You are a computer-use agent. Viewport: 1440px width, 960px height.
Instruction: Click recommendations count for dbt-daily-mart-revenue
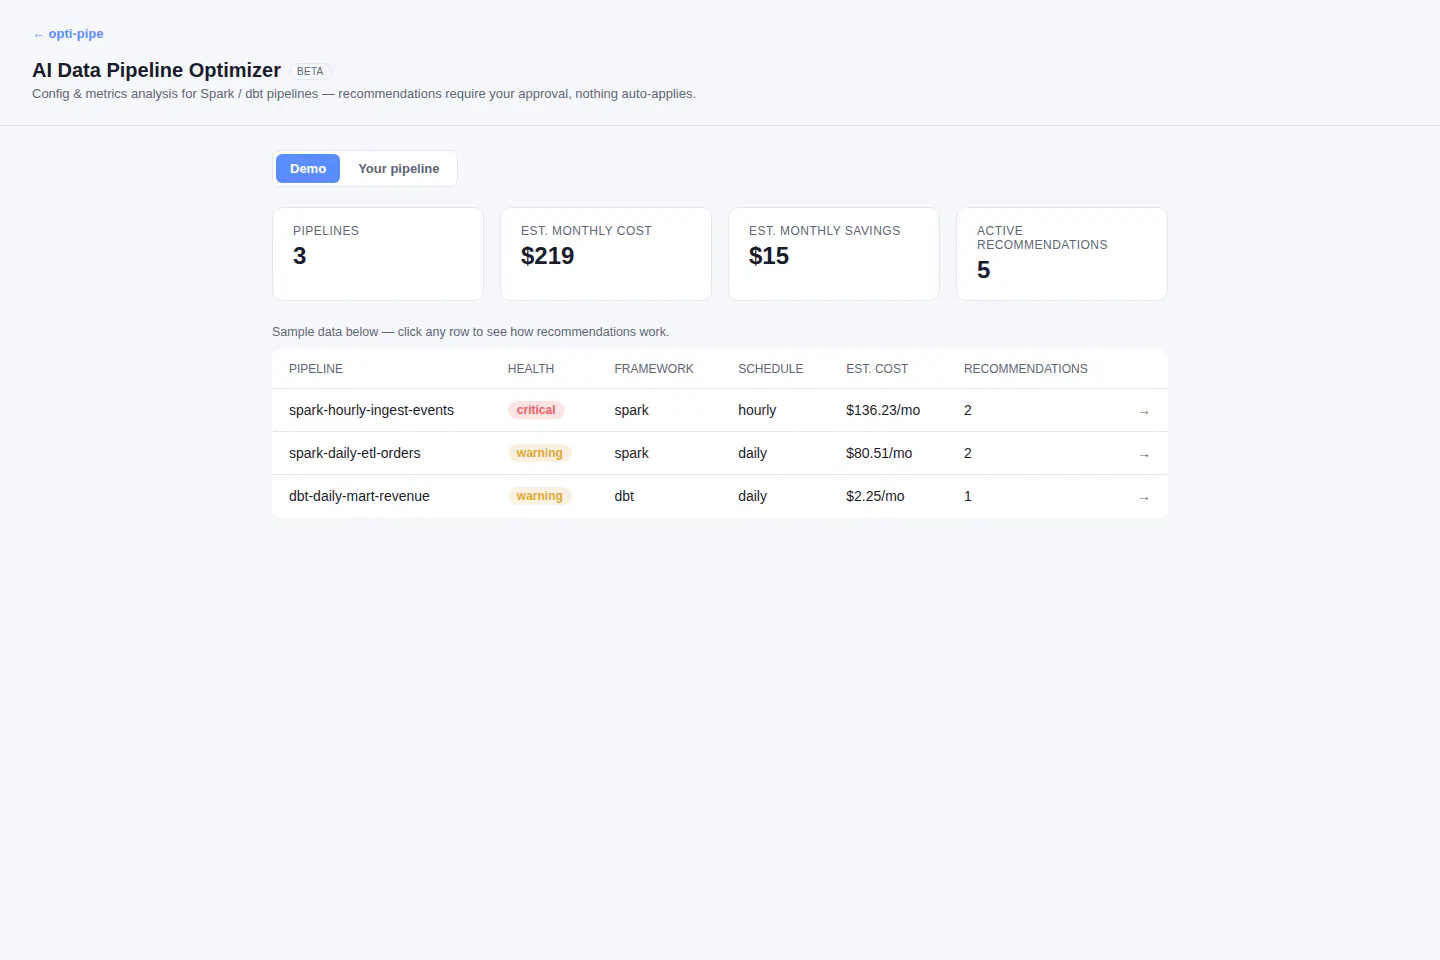pos(967,496)
